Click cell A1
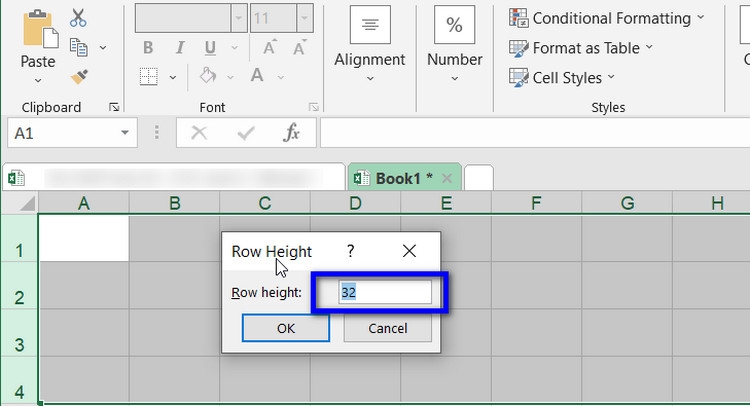Screen dimensions: 750x406 (84, 238)
